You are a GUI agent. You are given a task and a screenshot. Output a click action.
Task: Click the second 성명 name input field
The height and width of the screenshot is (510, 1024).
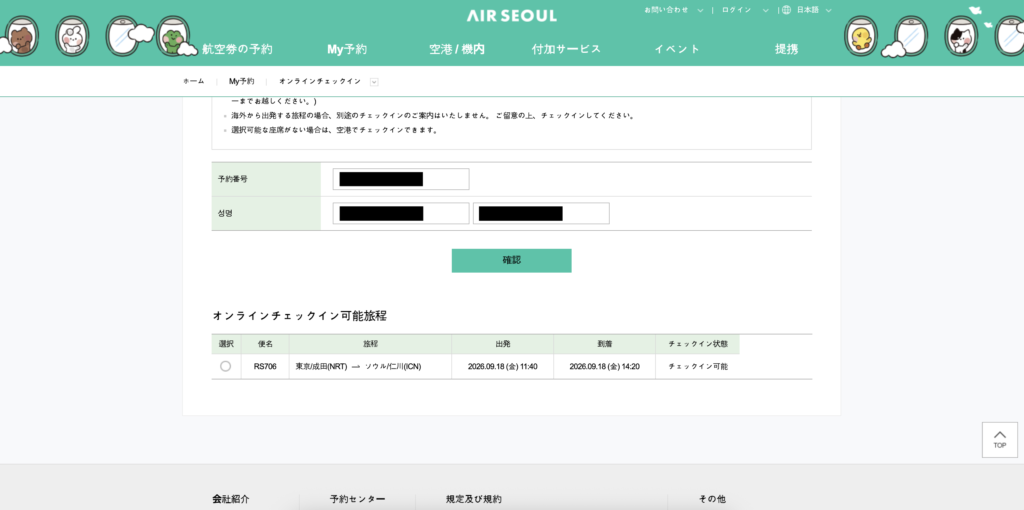[x=541, y=214]
